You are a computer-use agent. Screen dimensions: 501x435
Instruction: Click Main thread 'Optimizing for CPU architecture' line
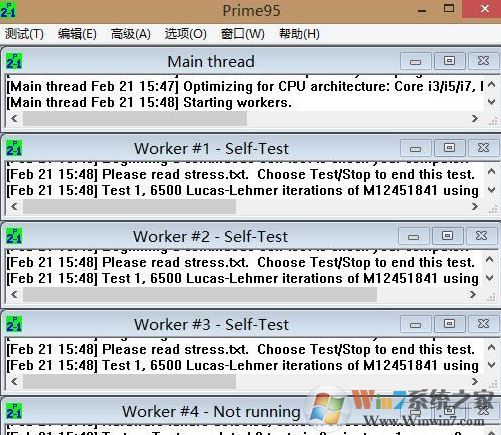(245, 86)
